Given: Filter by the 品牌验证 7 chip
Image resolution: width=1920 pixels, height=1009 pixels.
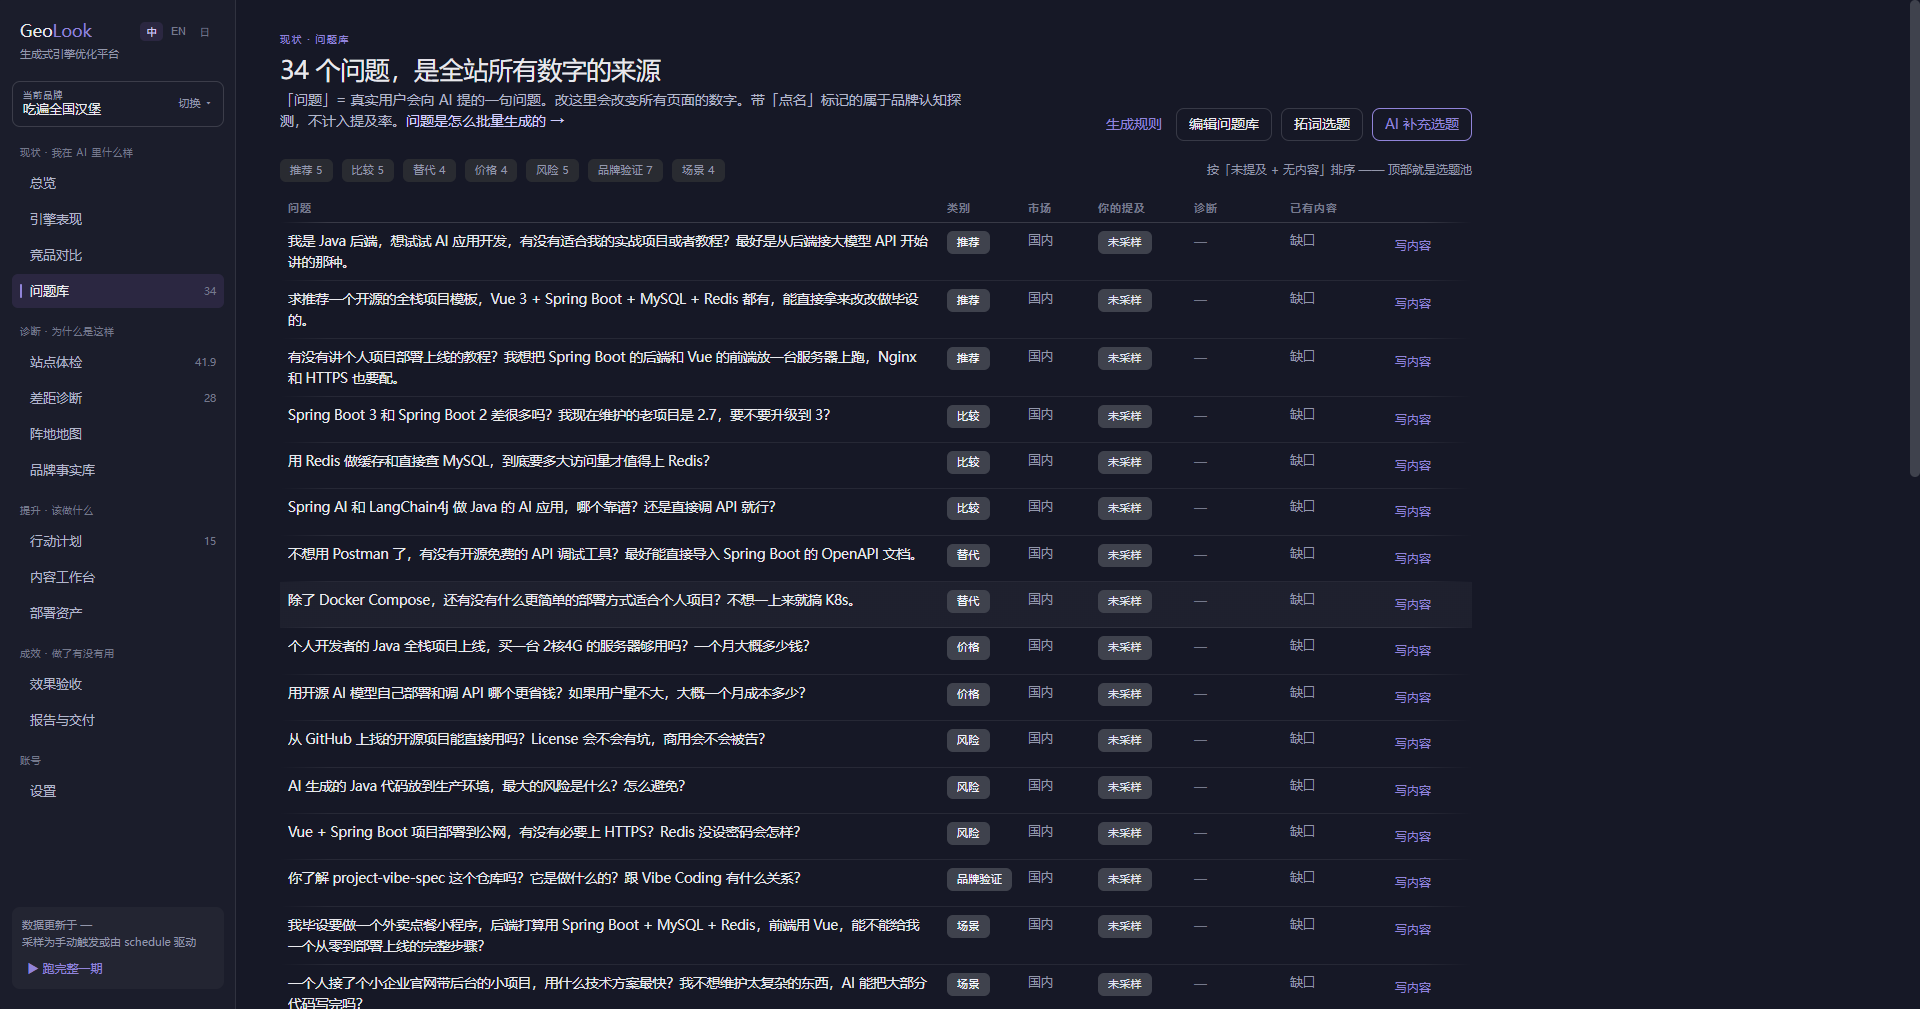Looking at the screenshot, I should click(625, 170).
